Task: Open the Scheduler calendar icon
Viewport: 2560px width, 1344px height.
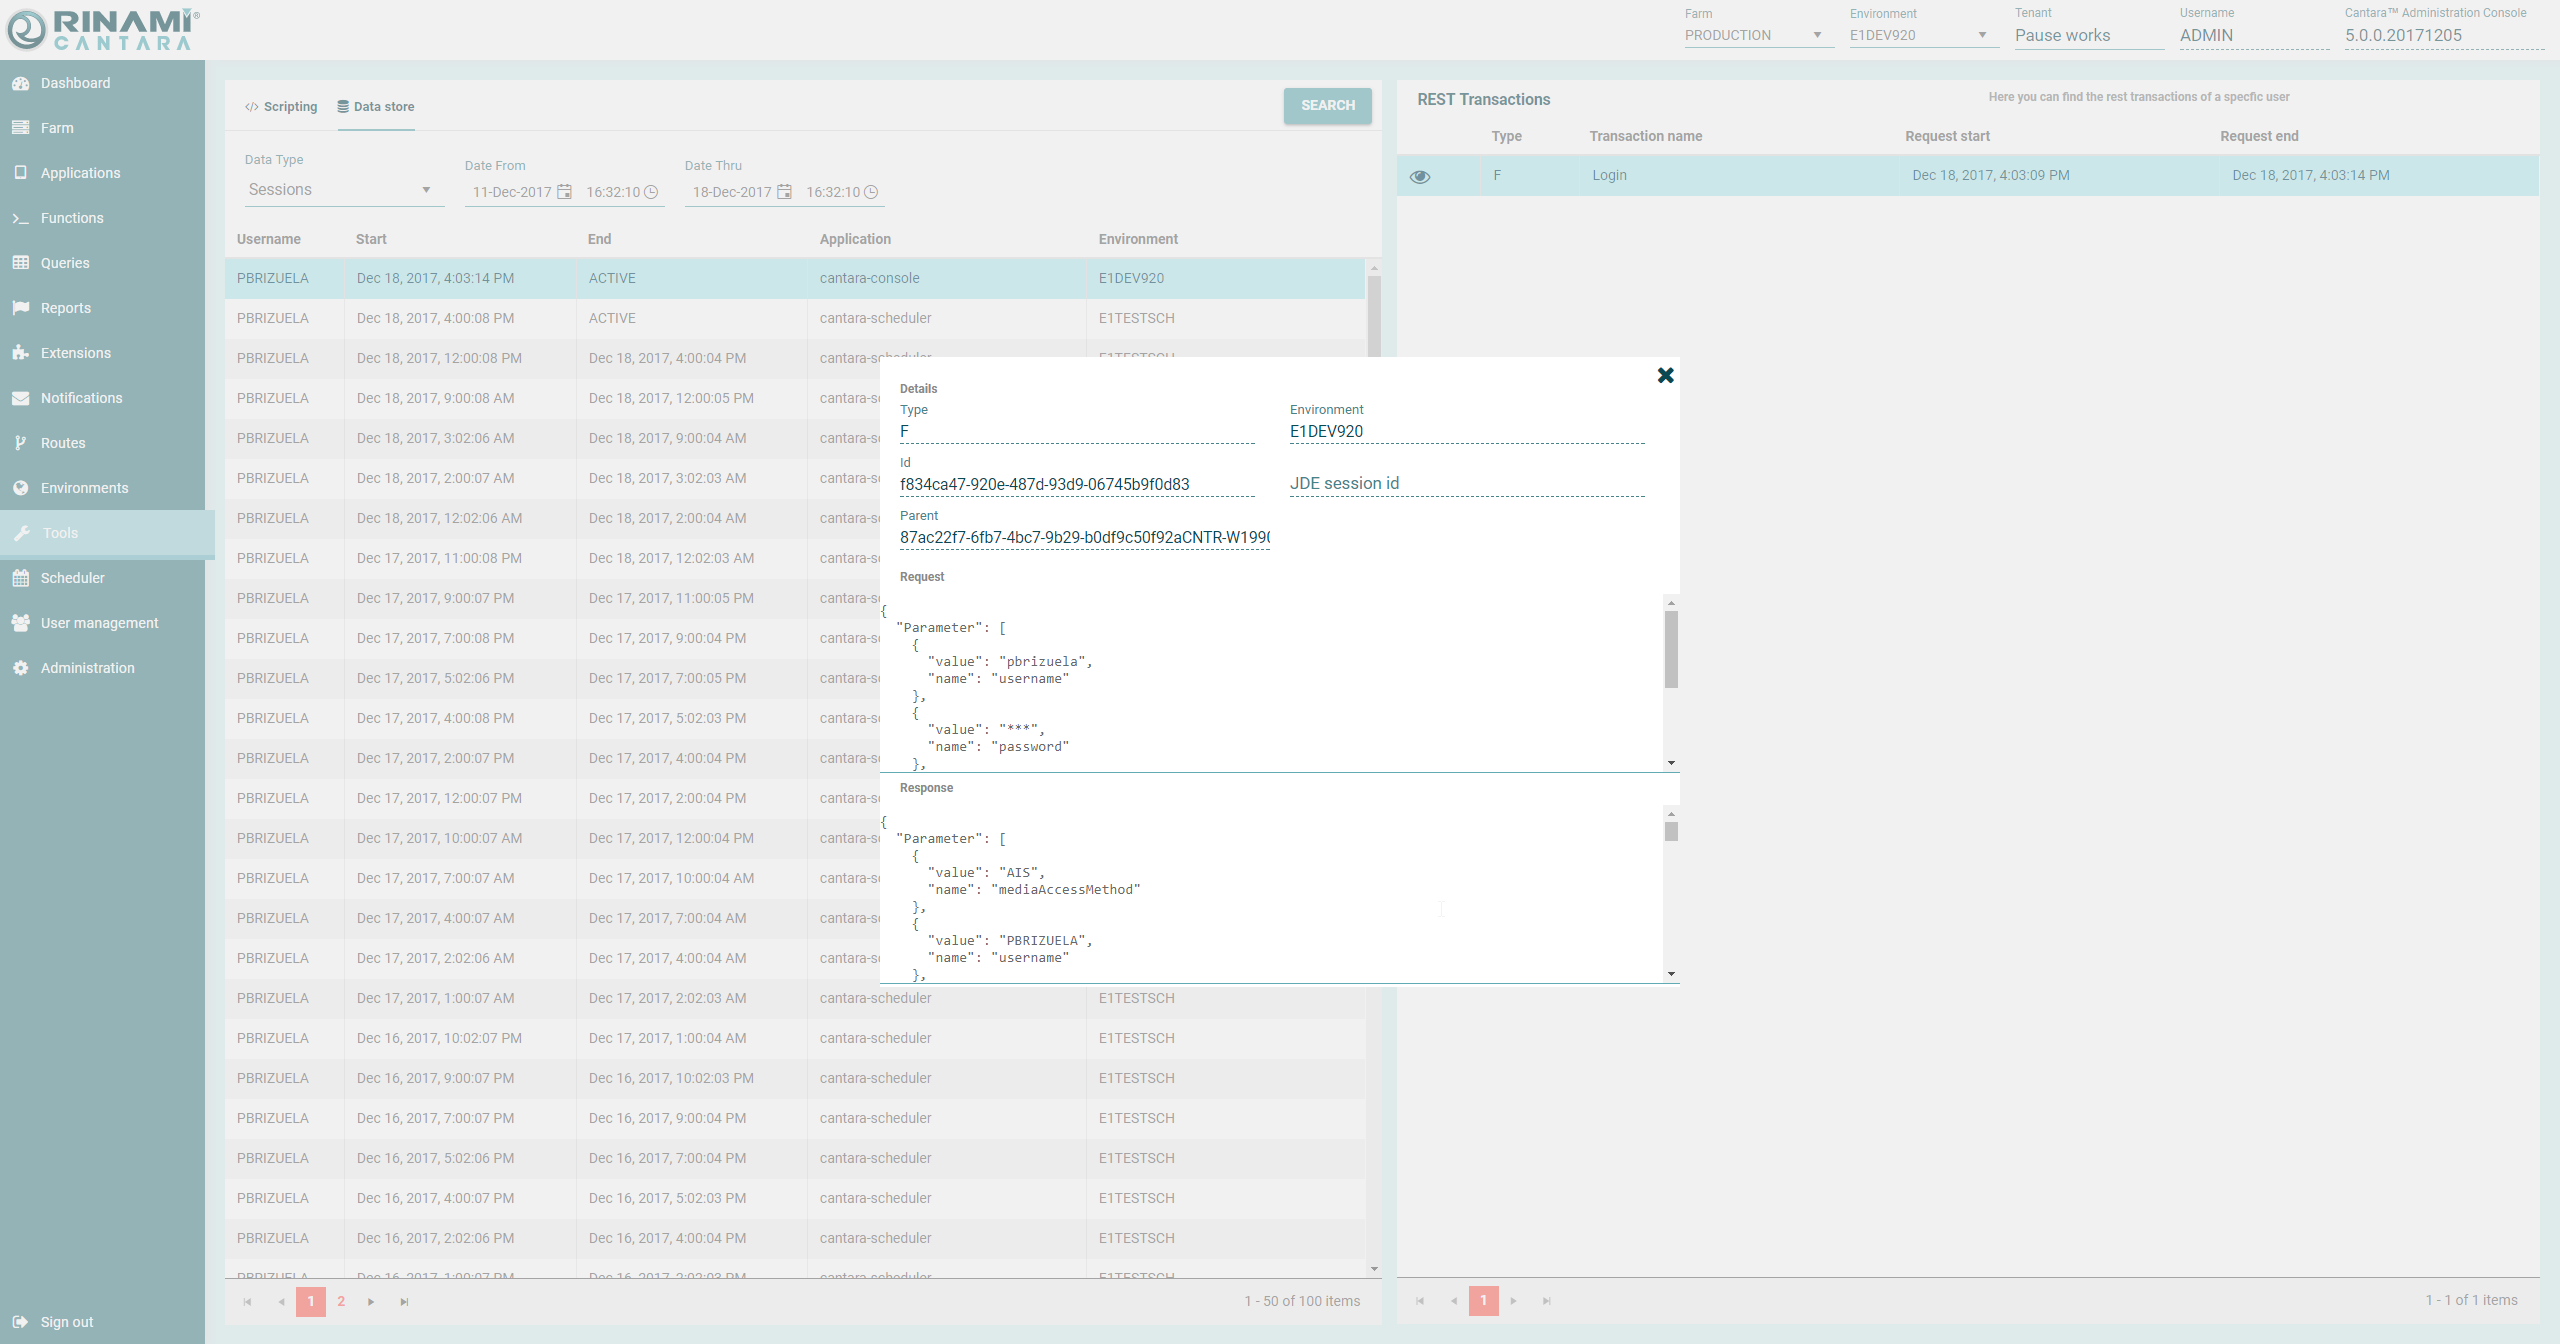Action: point(21,578)
